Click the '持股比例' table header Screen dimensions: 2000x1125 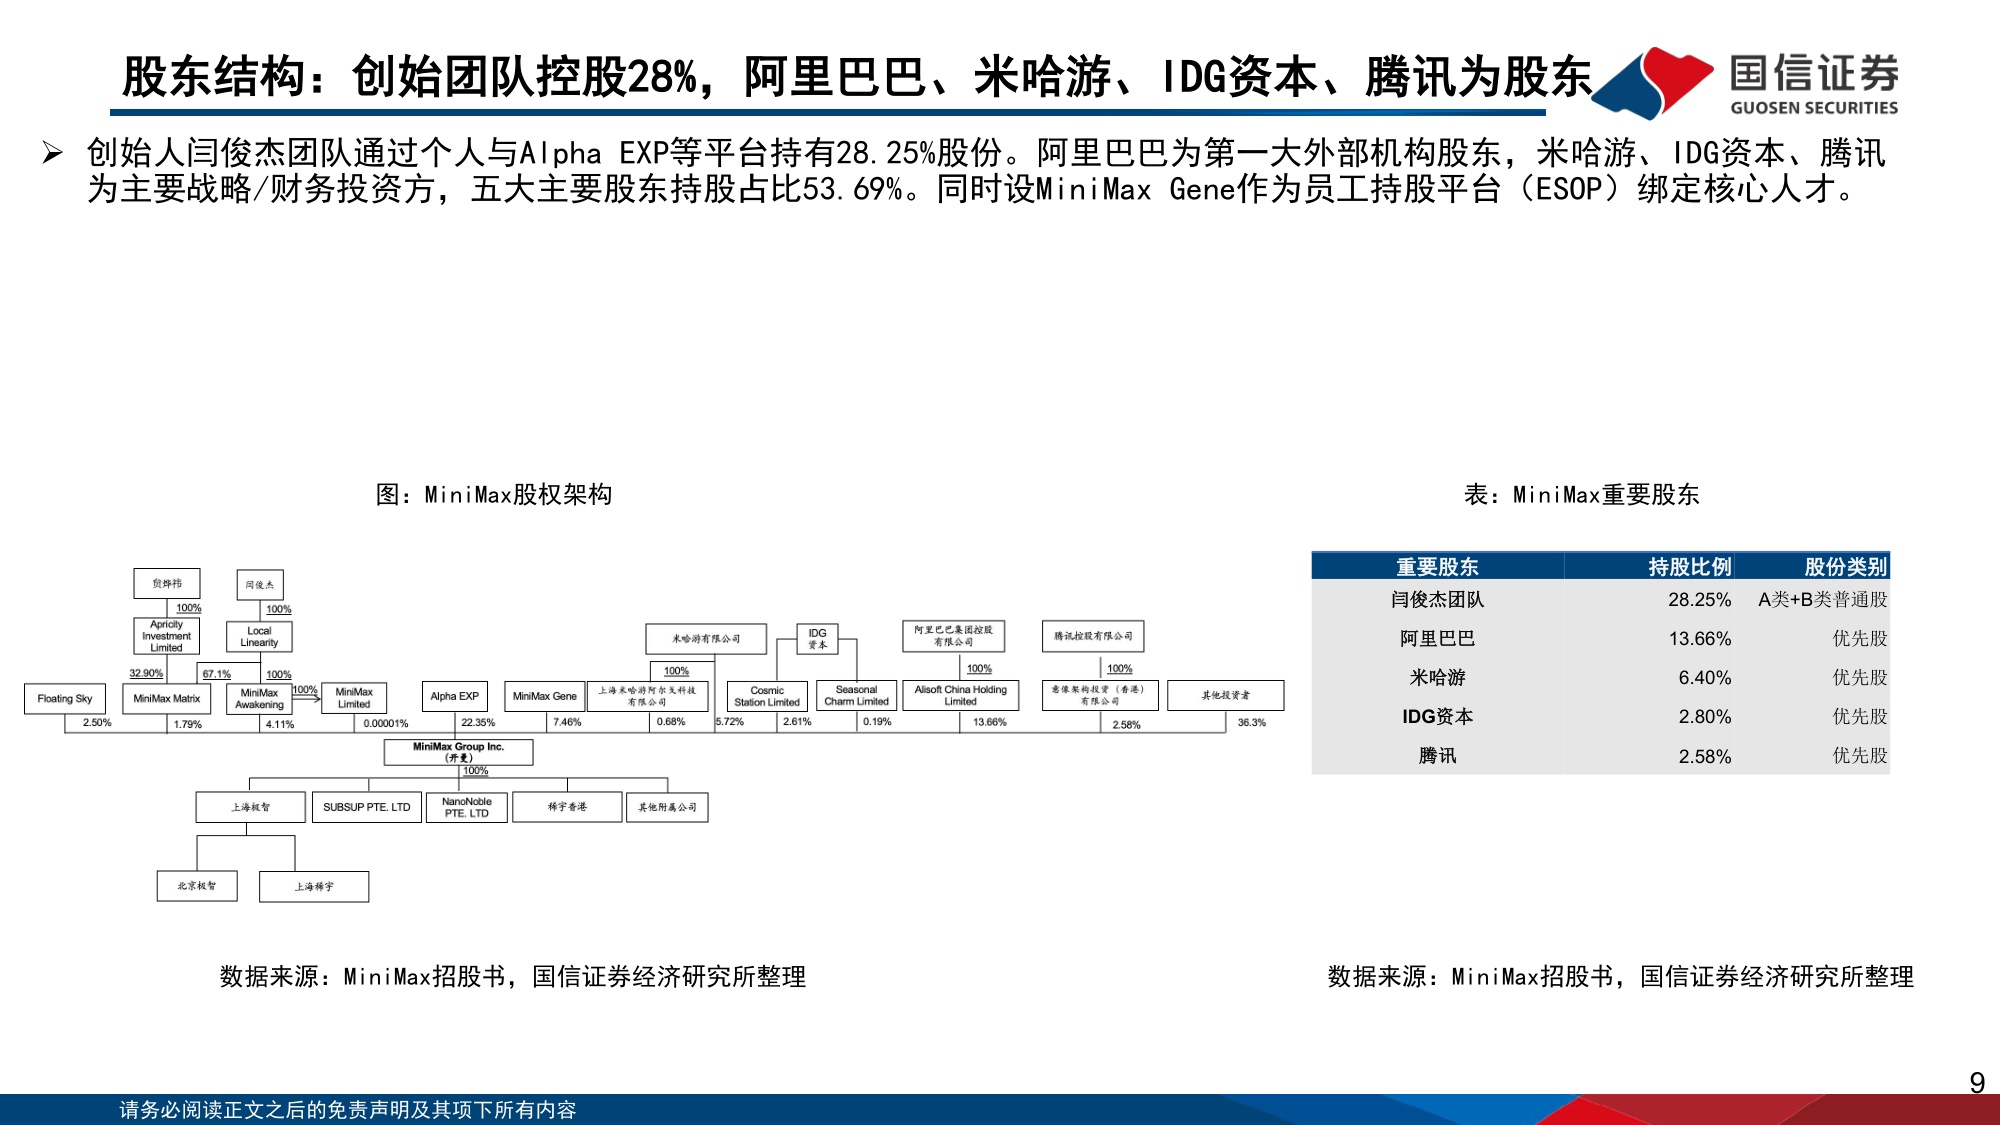[x=1690, y=567]
